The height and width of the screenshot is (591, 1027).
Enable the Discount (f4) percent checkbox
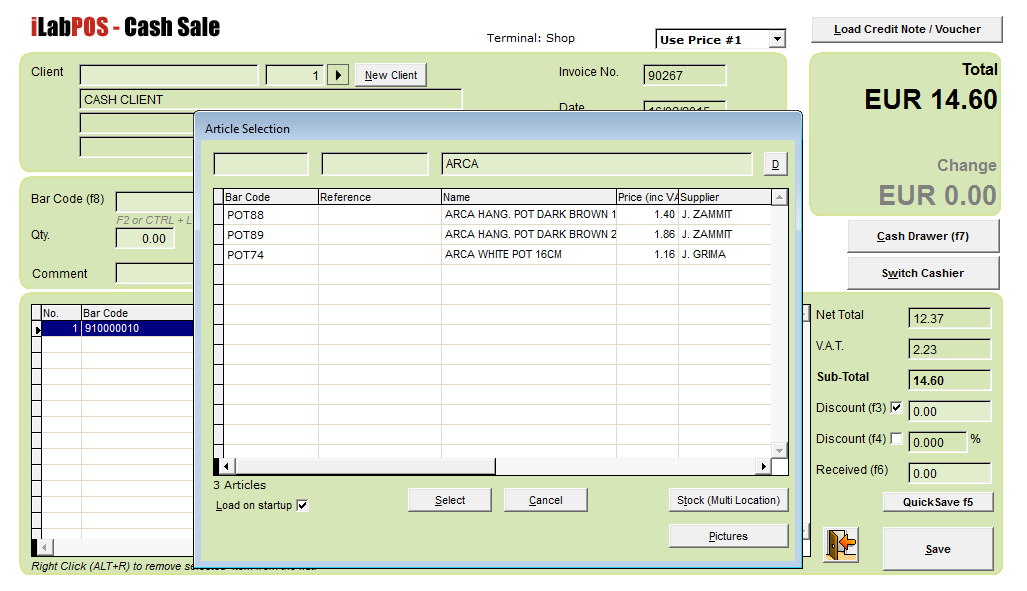pyautogui.click(x=896, y=439)
